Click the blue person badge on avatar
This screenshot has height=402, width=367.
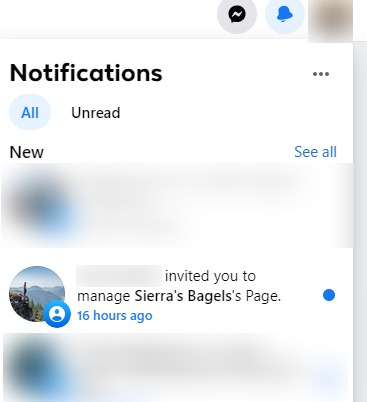pos(57,314)
